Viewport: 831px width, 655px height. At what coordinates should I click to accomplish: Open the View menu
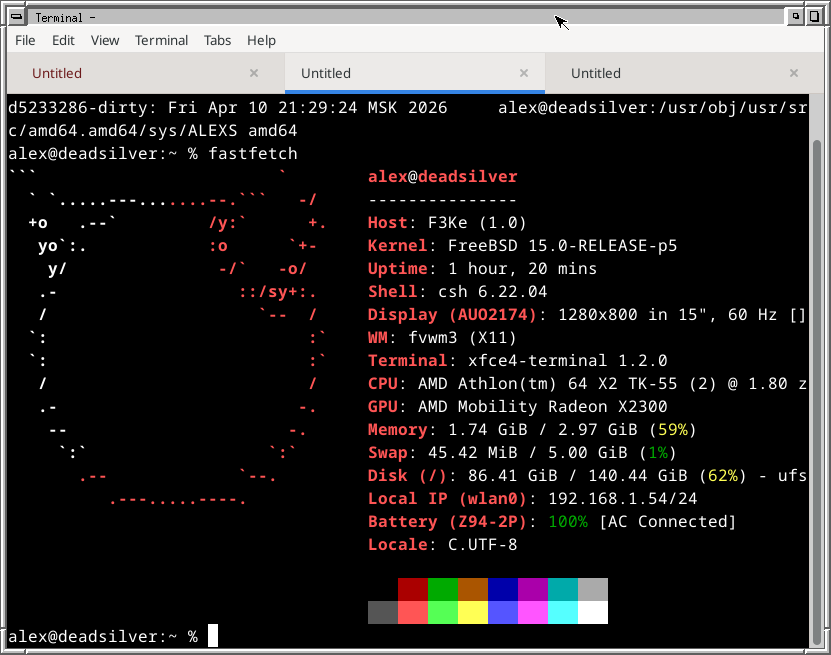(105, 40)
